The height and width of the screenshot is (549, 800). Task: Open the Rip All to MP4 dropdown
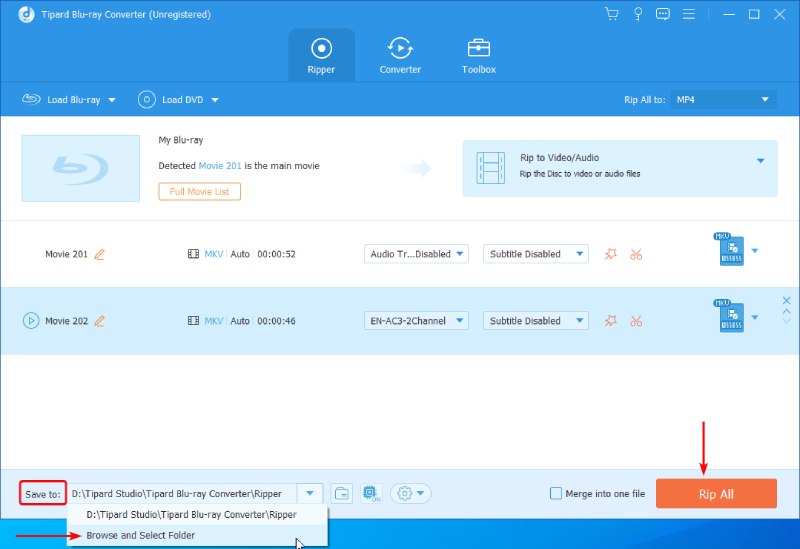click(x=723, y=99)
